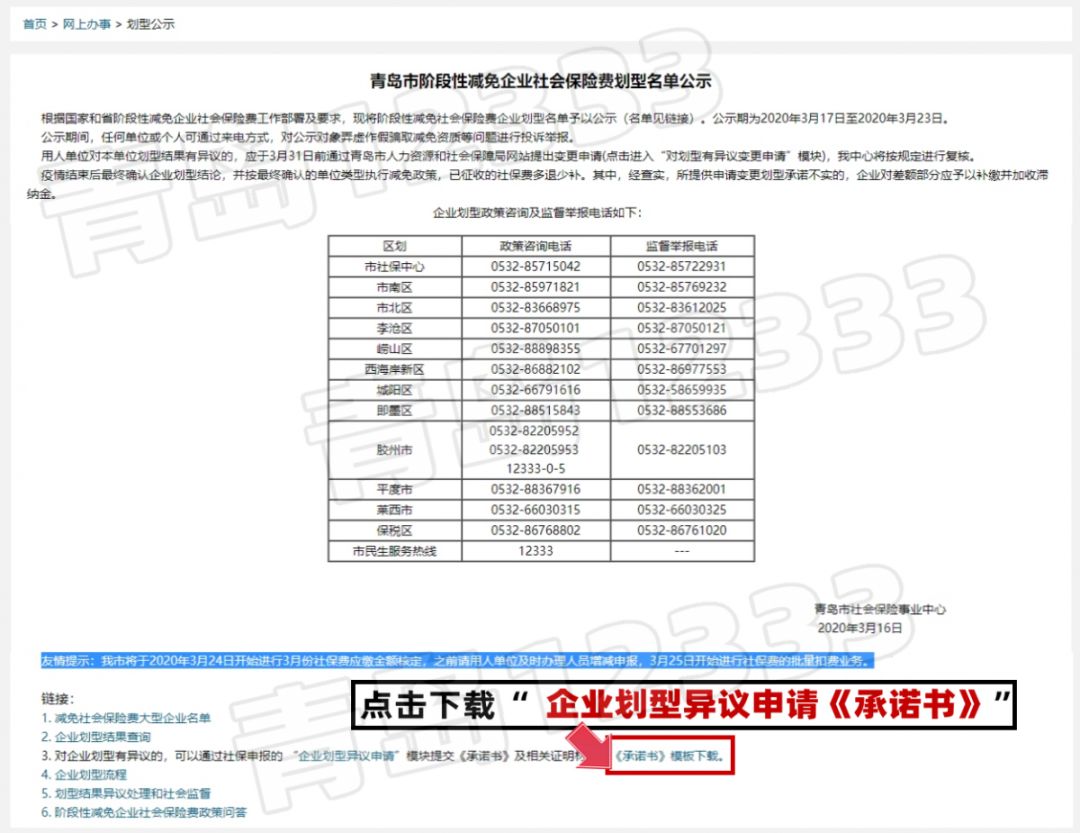
Task: Click supervision phone number 0532-85769232
Action: coord(681,287)
